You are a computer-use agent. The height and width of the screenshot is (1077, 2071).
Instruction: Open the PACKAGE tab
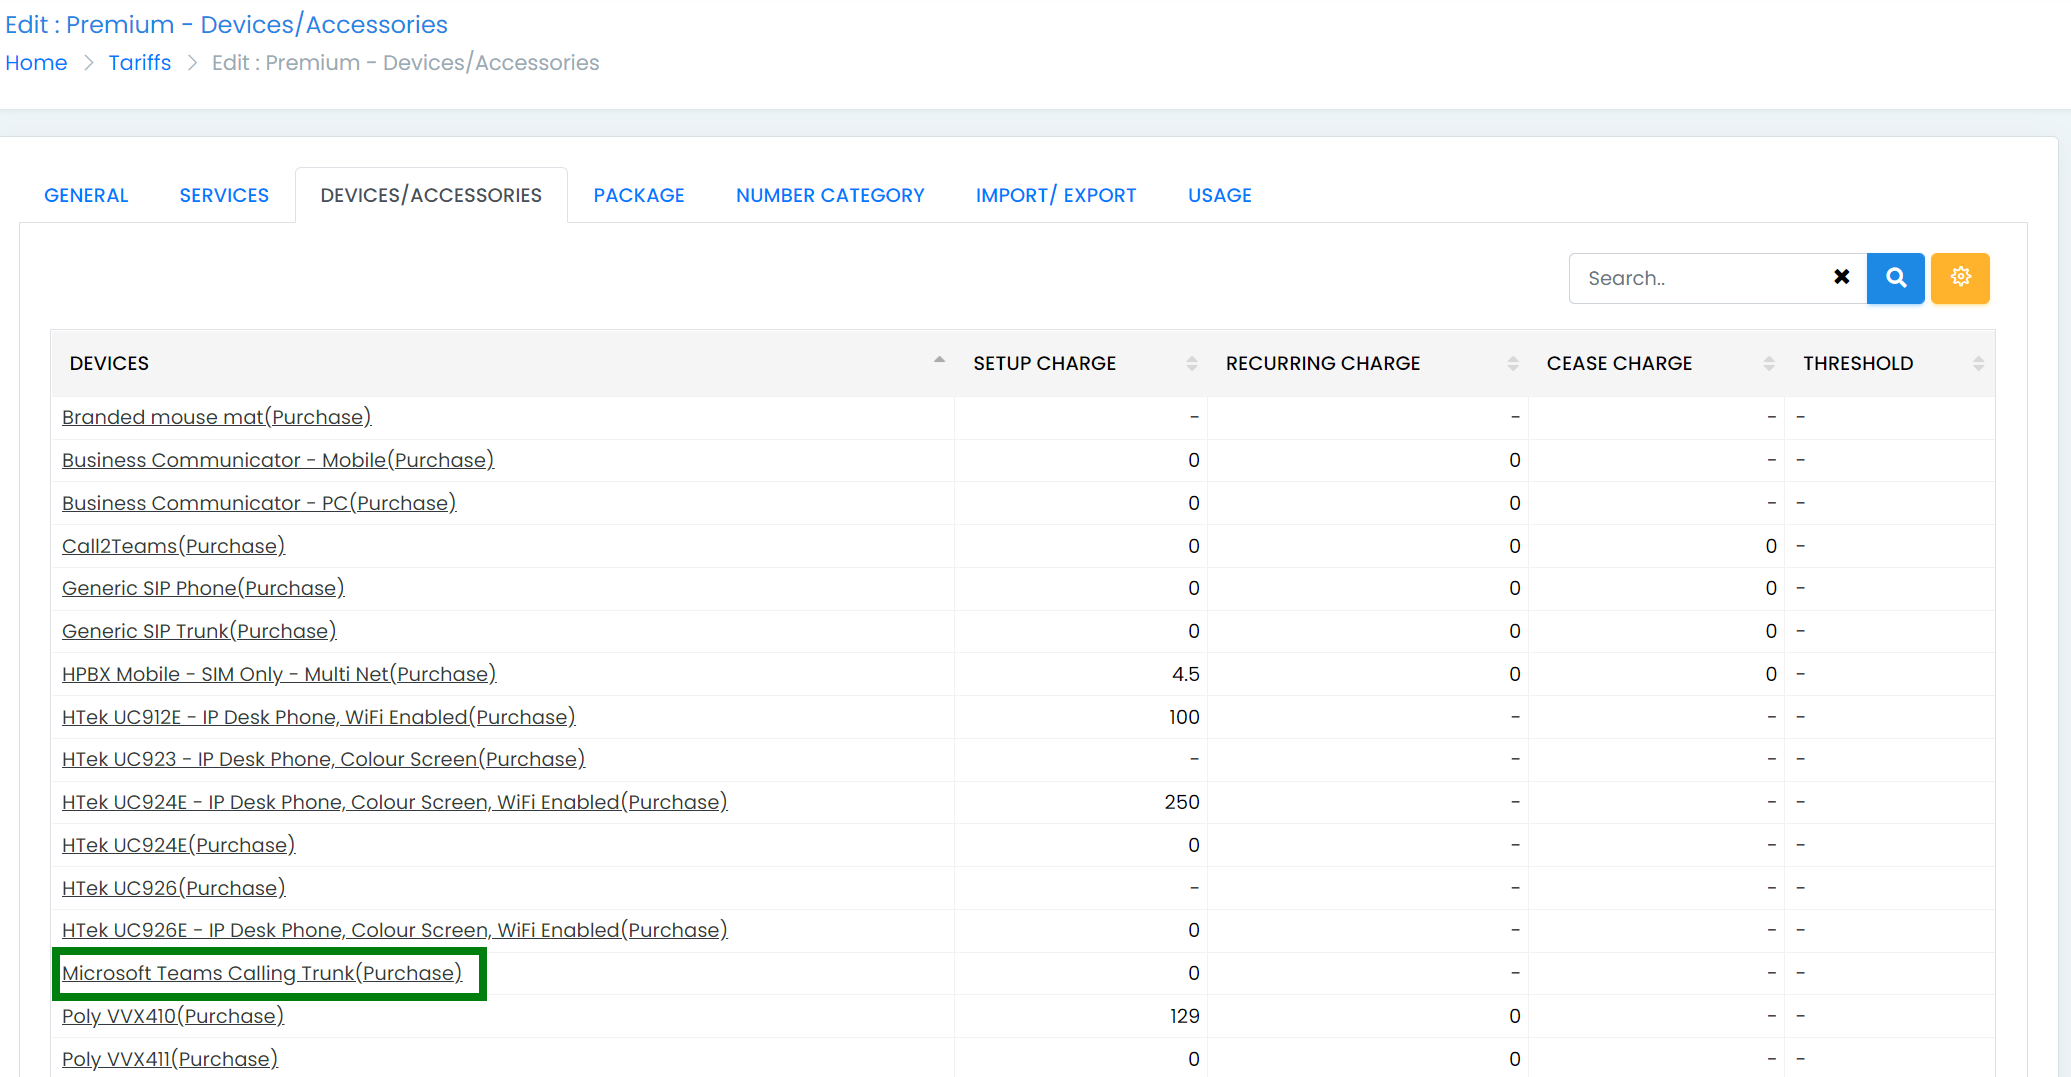pos(639,195)
